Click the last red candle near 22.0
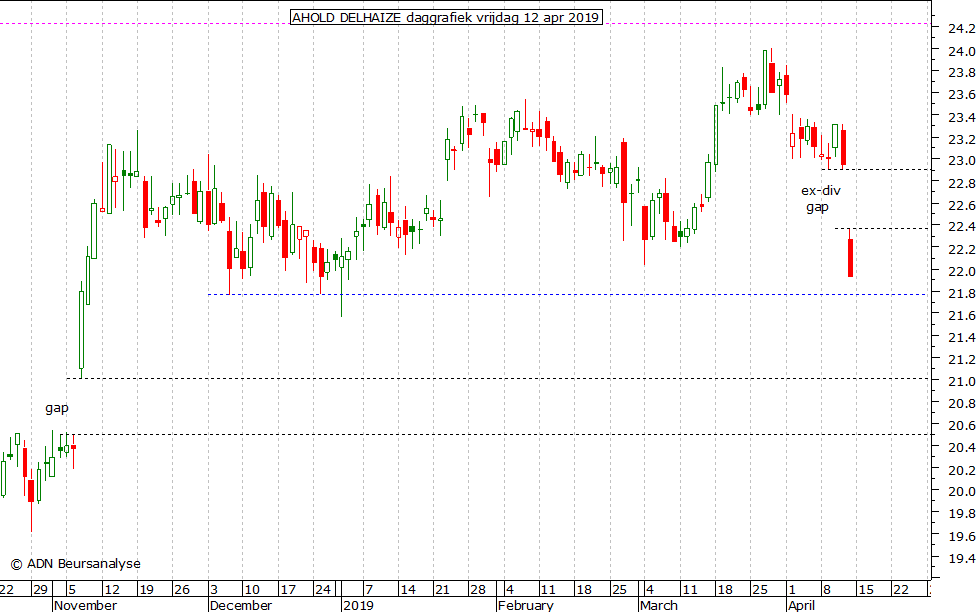Screen dimensions: 979x612 (850, 257)
